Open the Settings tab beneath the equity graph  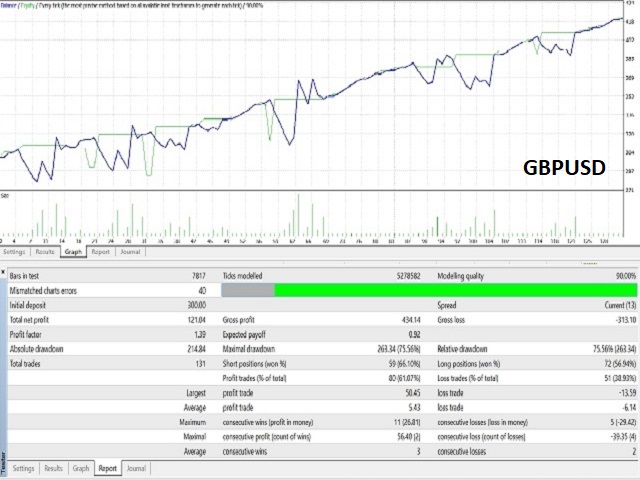coord(14,252)
